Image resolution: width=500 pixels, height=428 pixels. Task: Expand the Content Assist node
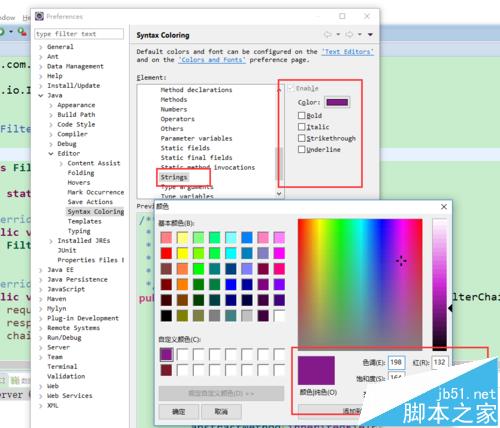(x=61, y=163)
